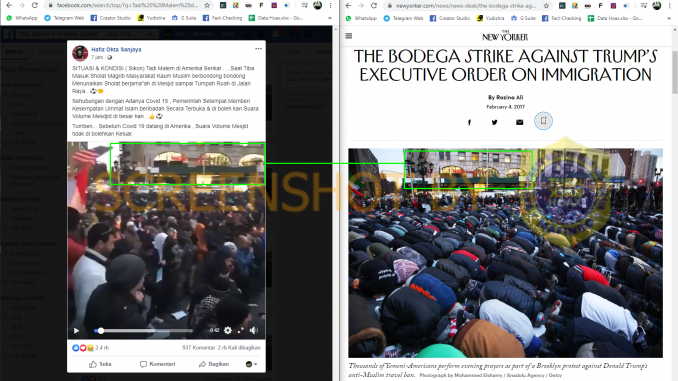Open profile avatar in the New Yorker browser toolbar
The image size is (678, 381).
click(656, 5)
